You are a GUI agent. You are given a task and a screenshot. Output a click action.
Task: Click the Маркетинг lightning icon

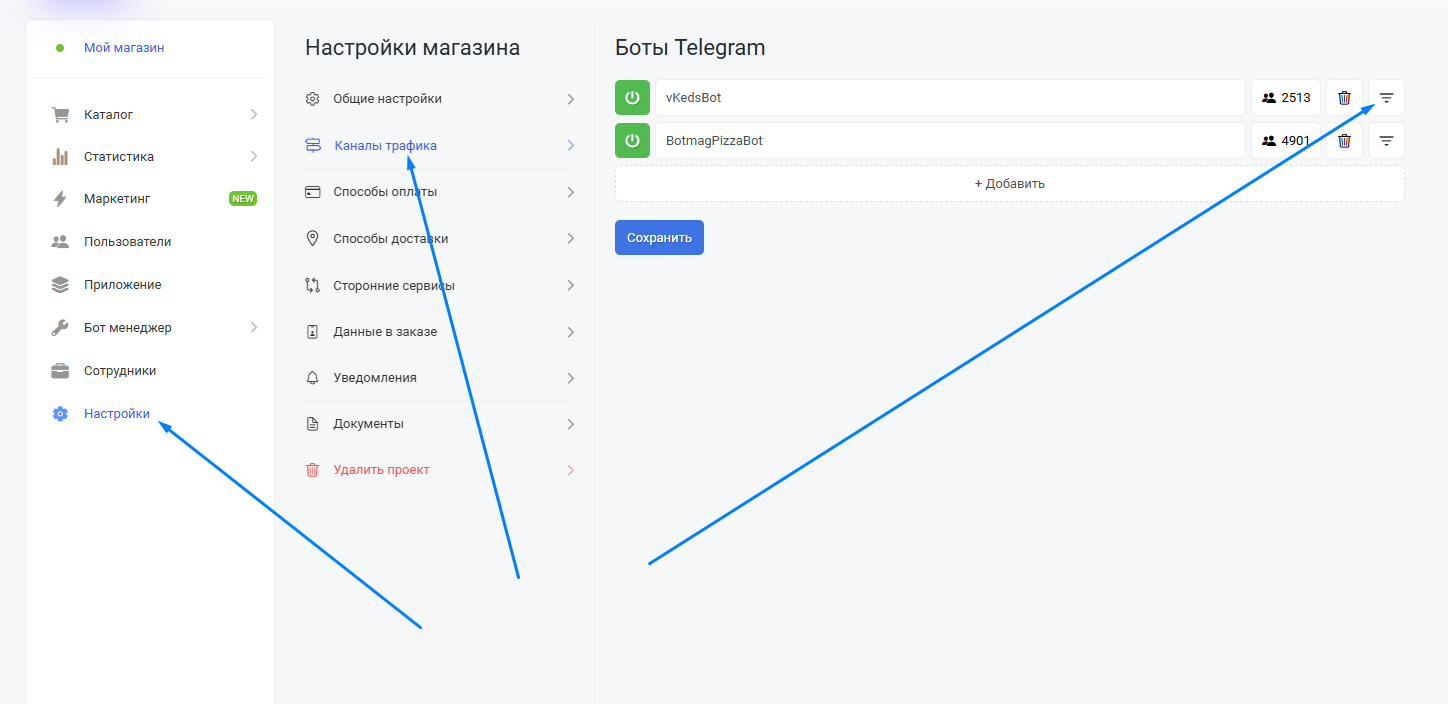[x=60, y=199]
